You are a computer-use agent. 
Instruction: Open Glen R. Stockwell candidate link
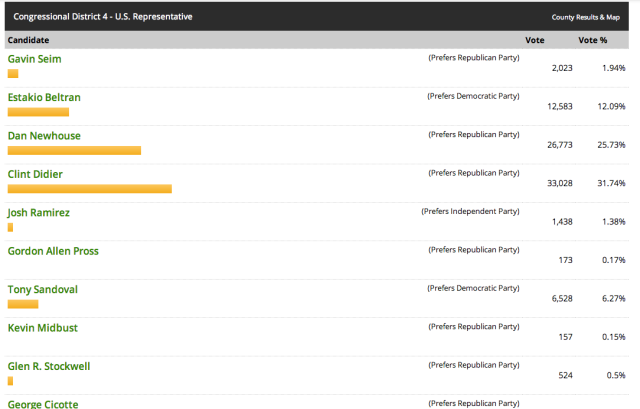click(49, 366)
